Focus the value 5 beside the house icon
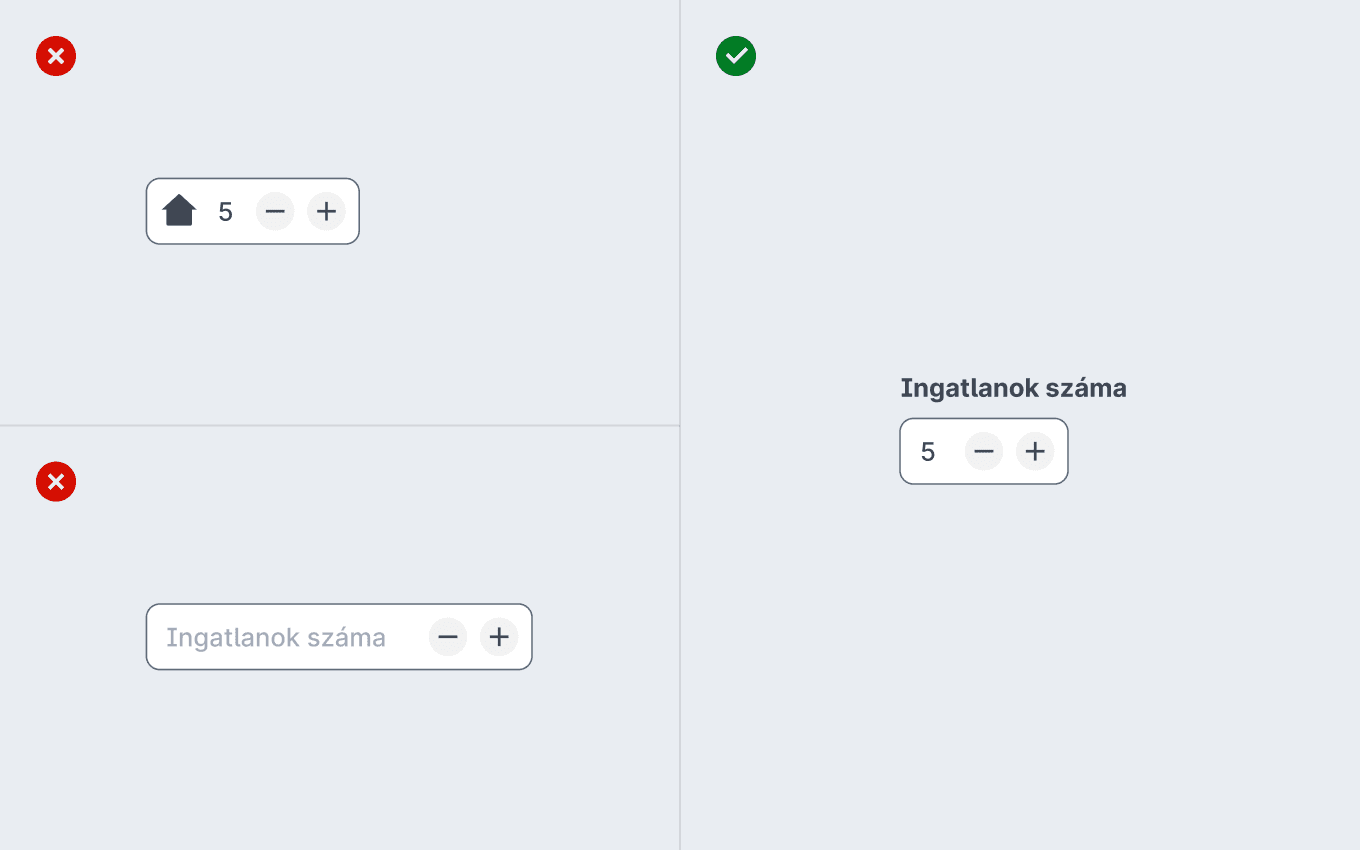 click(x=226, y=212)
